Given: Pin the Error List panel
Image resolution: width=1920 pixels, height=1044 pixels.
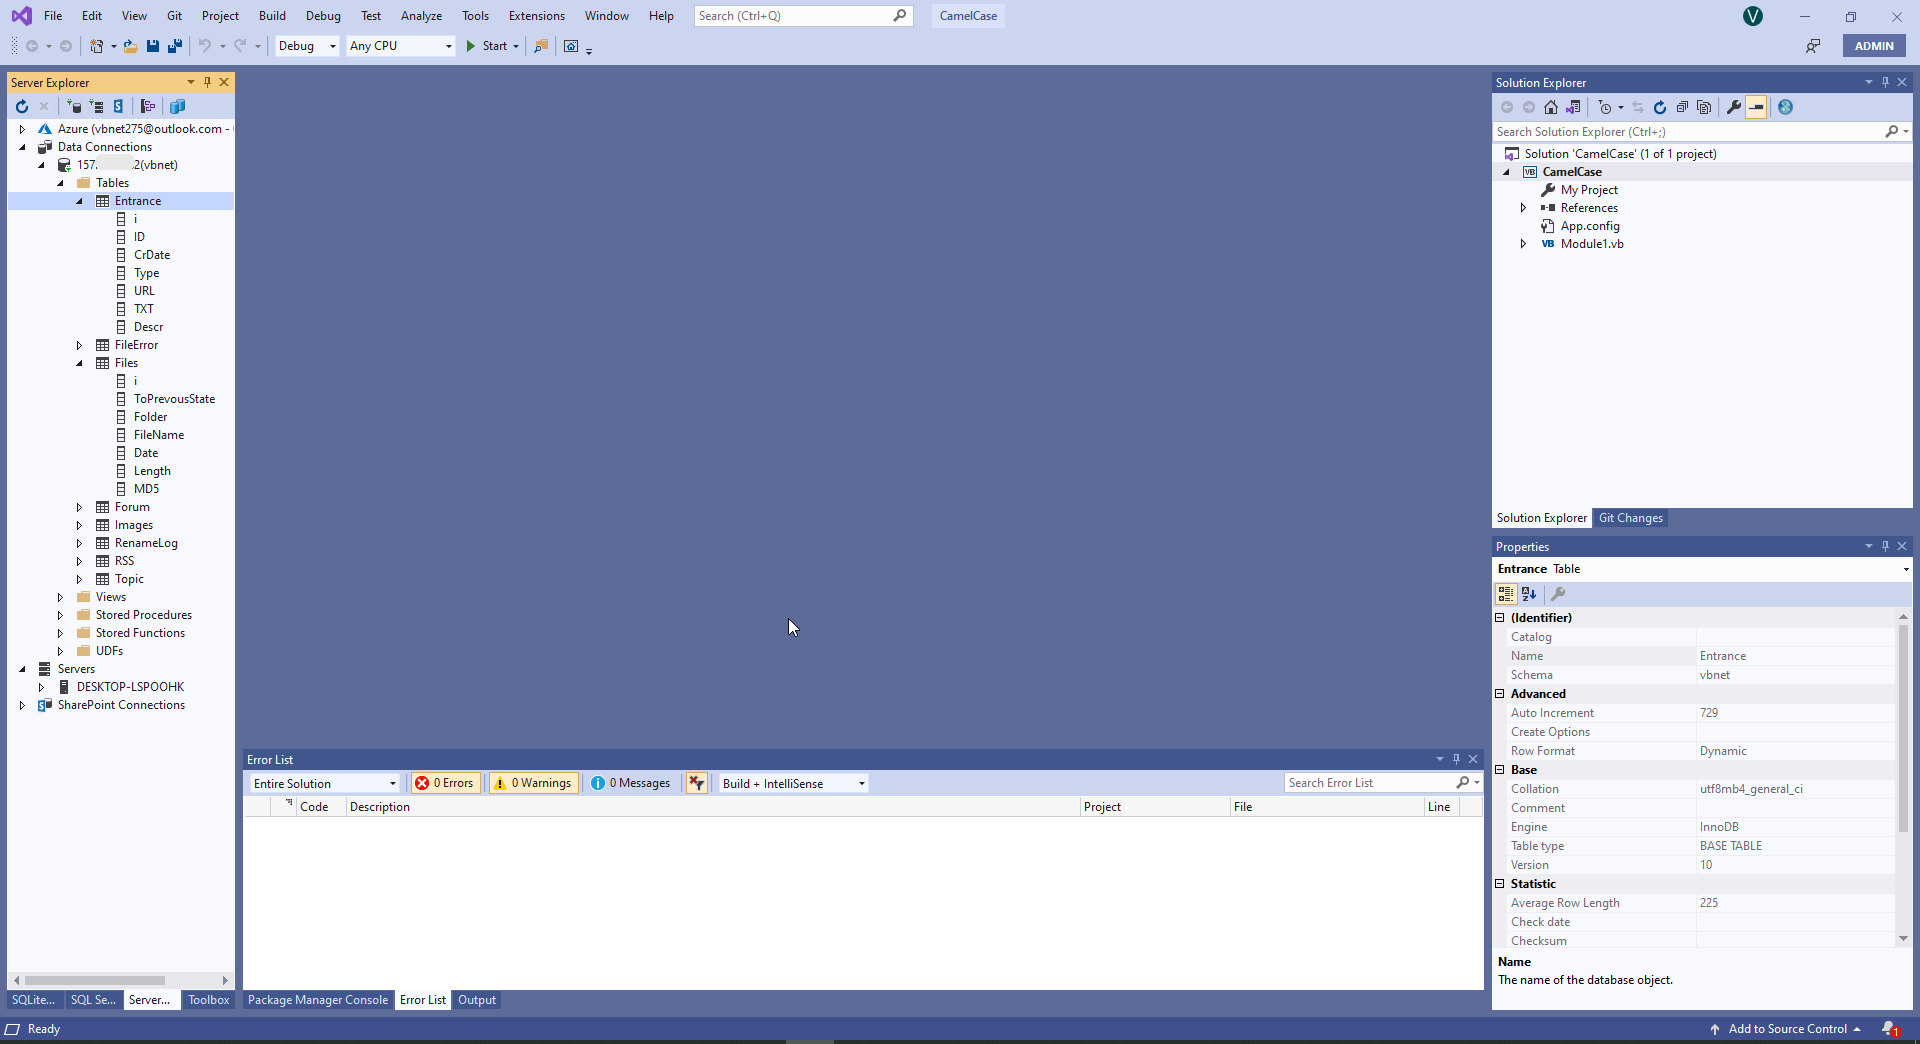Looking at the screenshot, I should tap(1456, 759).
